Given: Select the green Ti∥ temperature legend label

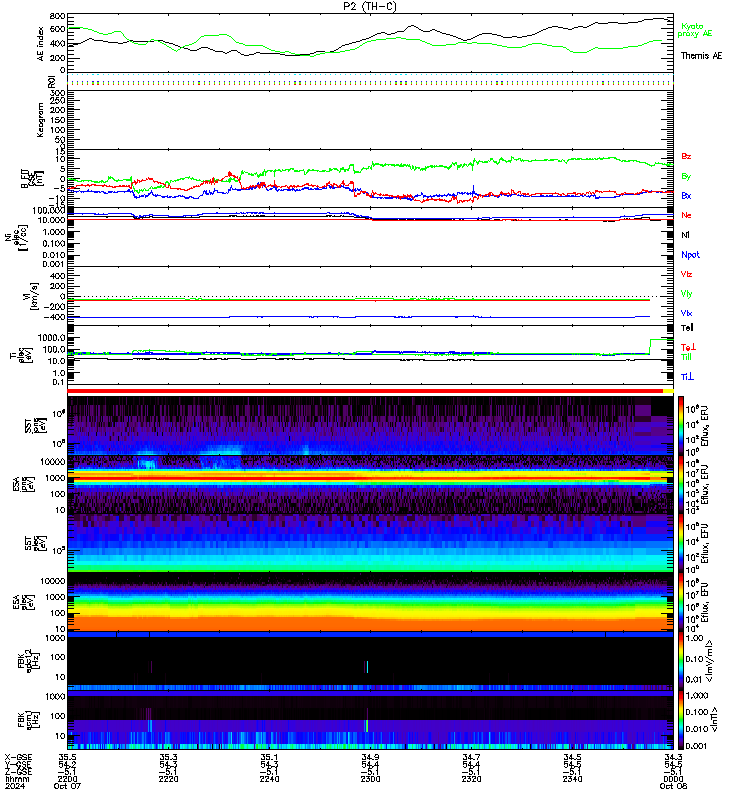Looking at the screenshot, I should point(686,357).
